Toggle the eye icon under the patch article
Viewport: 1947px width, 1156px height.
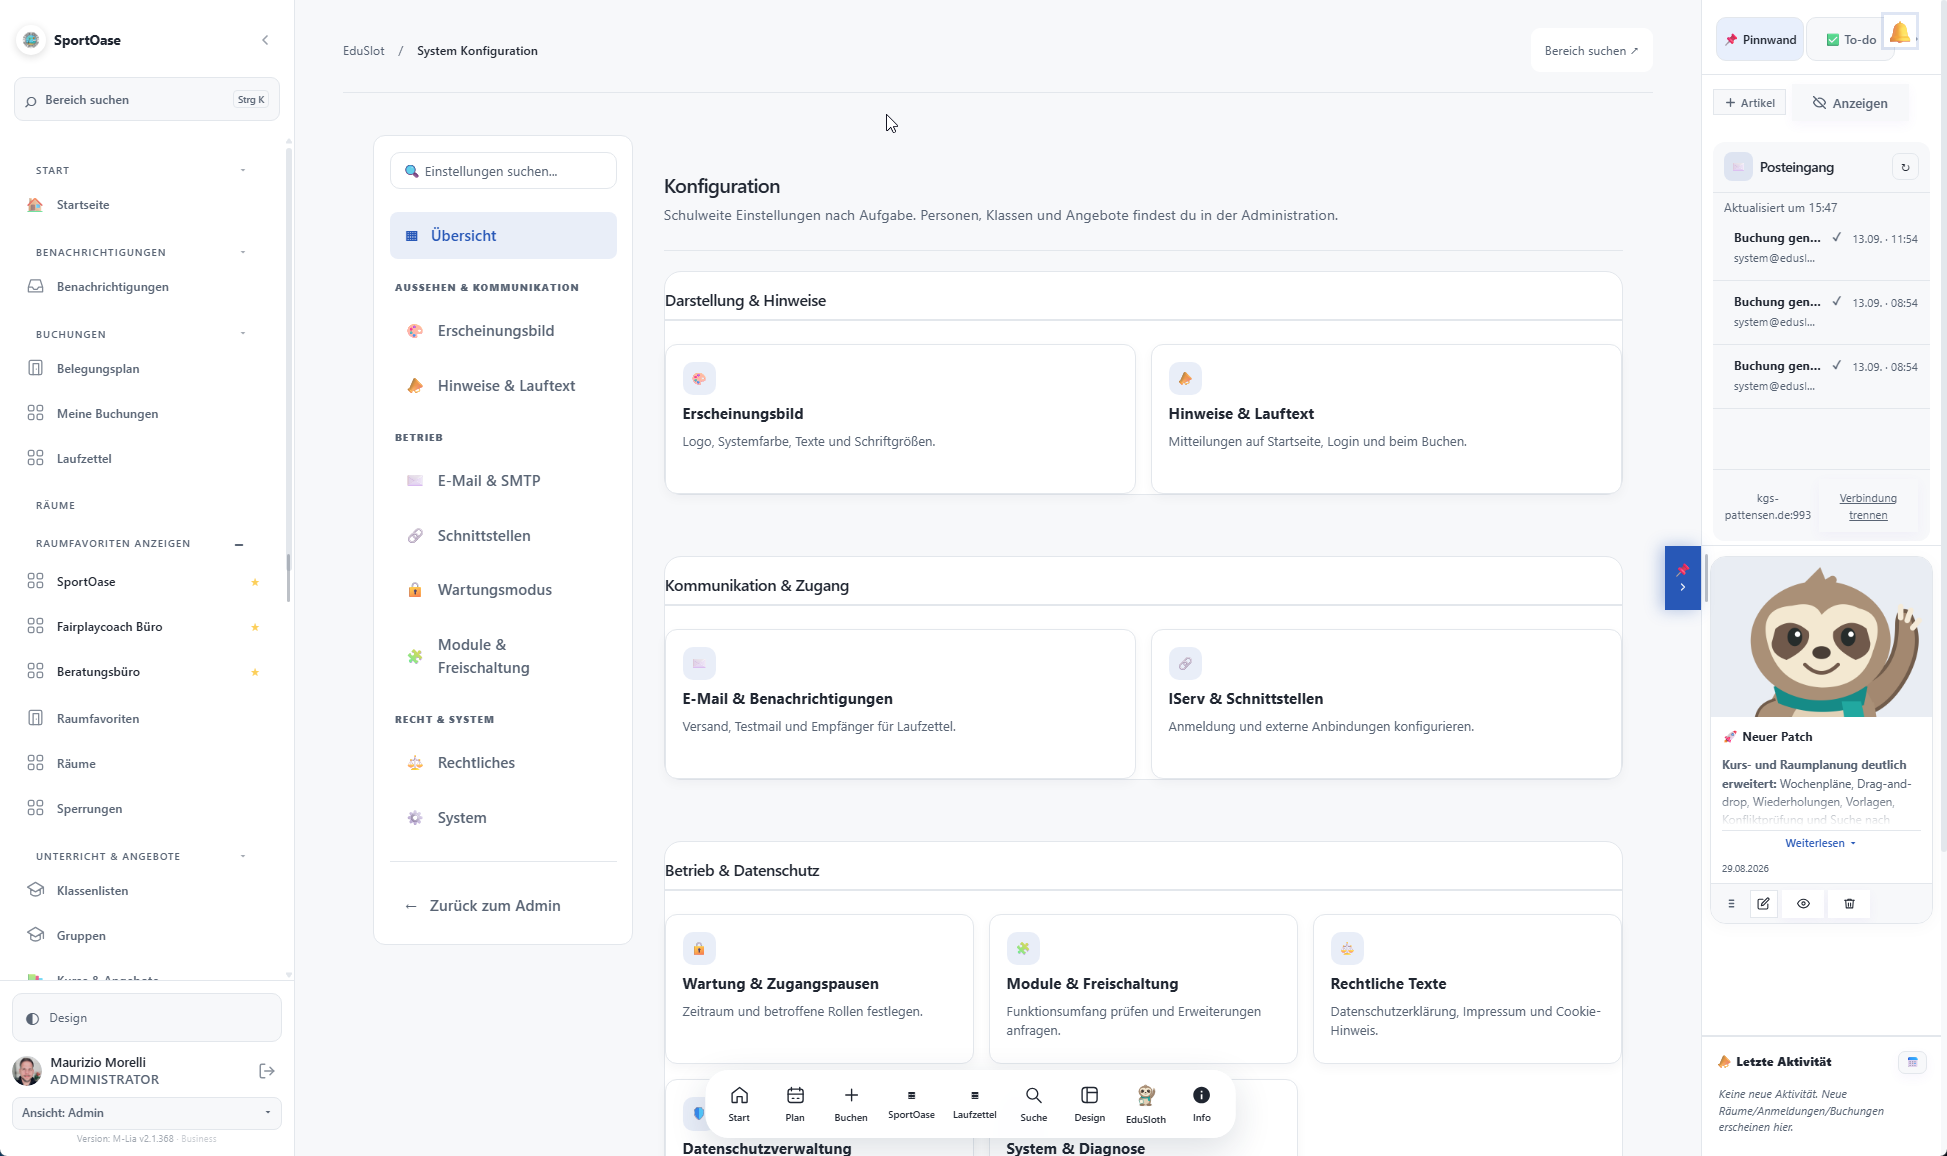1803,903
